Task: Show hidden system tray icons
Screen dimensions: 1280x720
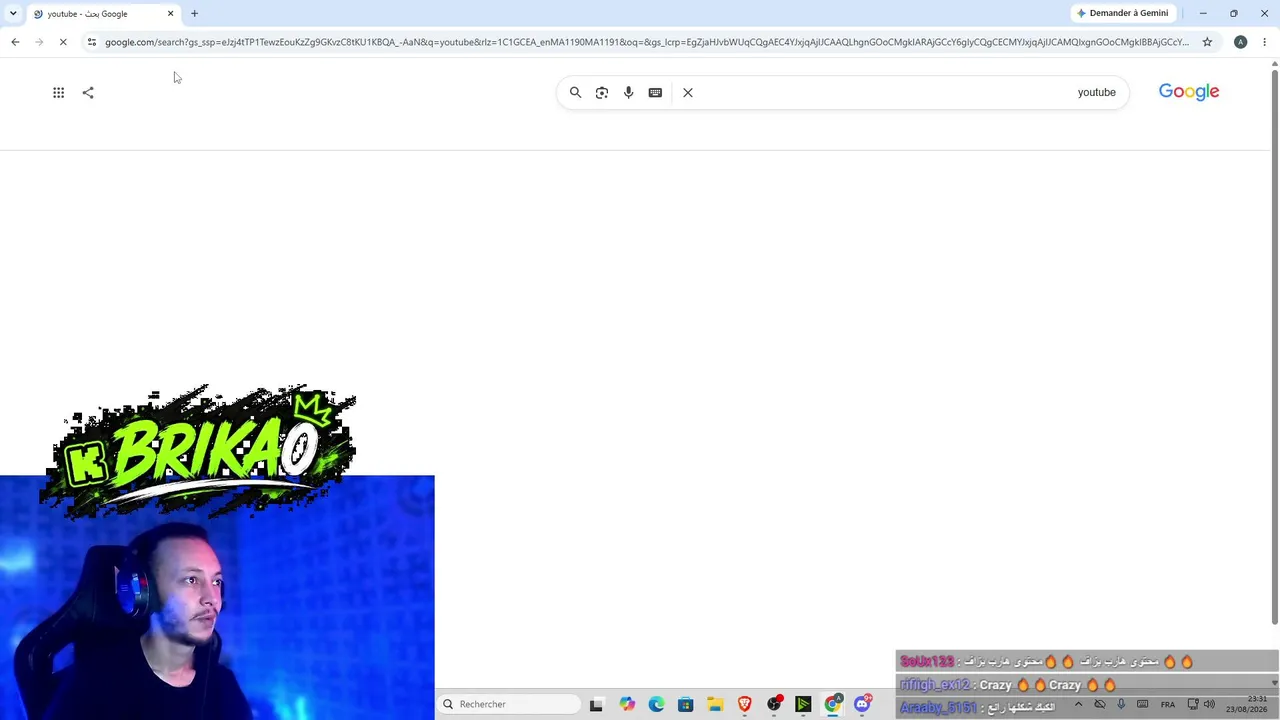Action: point(1078,704)
